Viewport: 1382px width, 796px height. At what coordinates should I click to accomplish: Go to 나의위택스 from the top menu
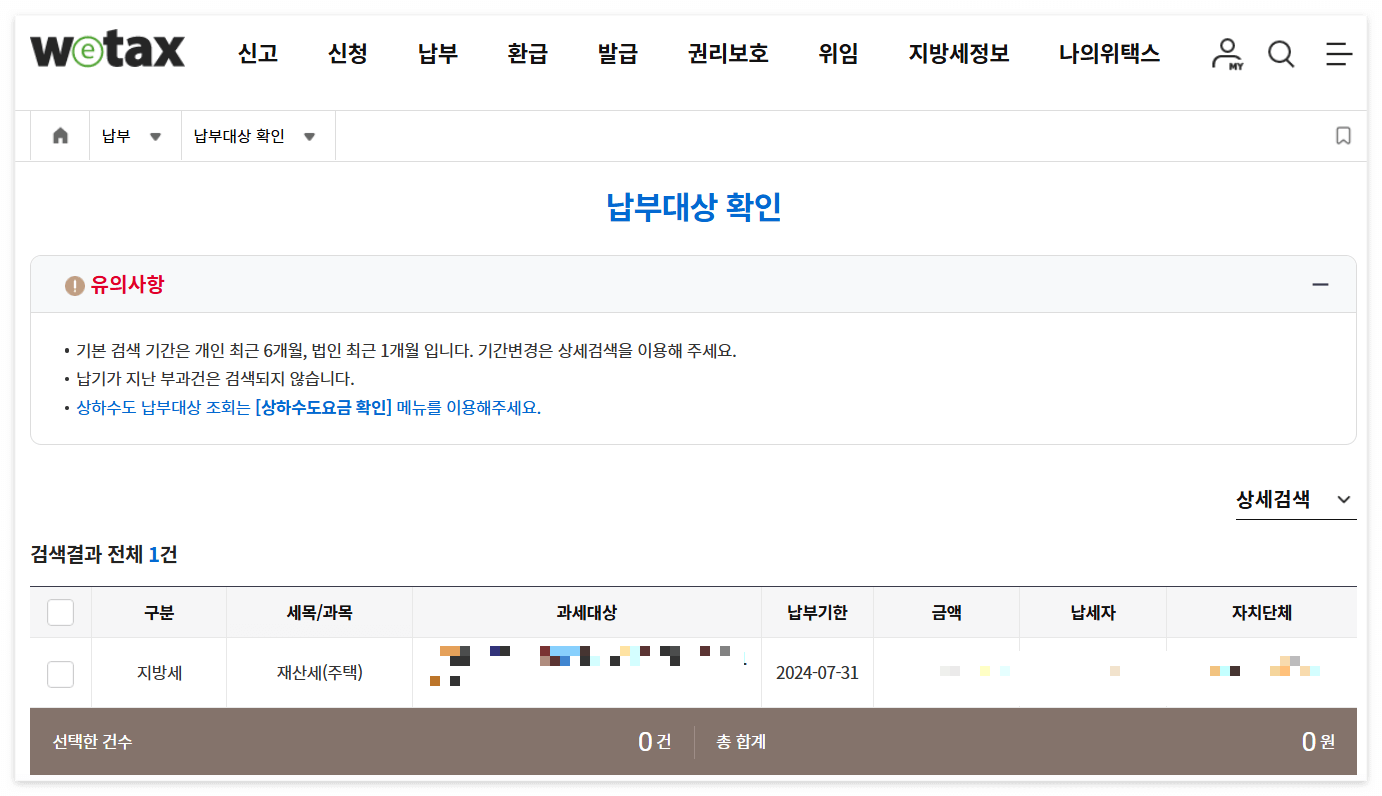(1109, 54)
